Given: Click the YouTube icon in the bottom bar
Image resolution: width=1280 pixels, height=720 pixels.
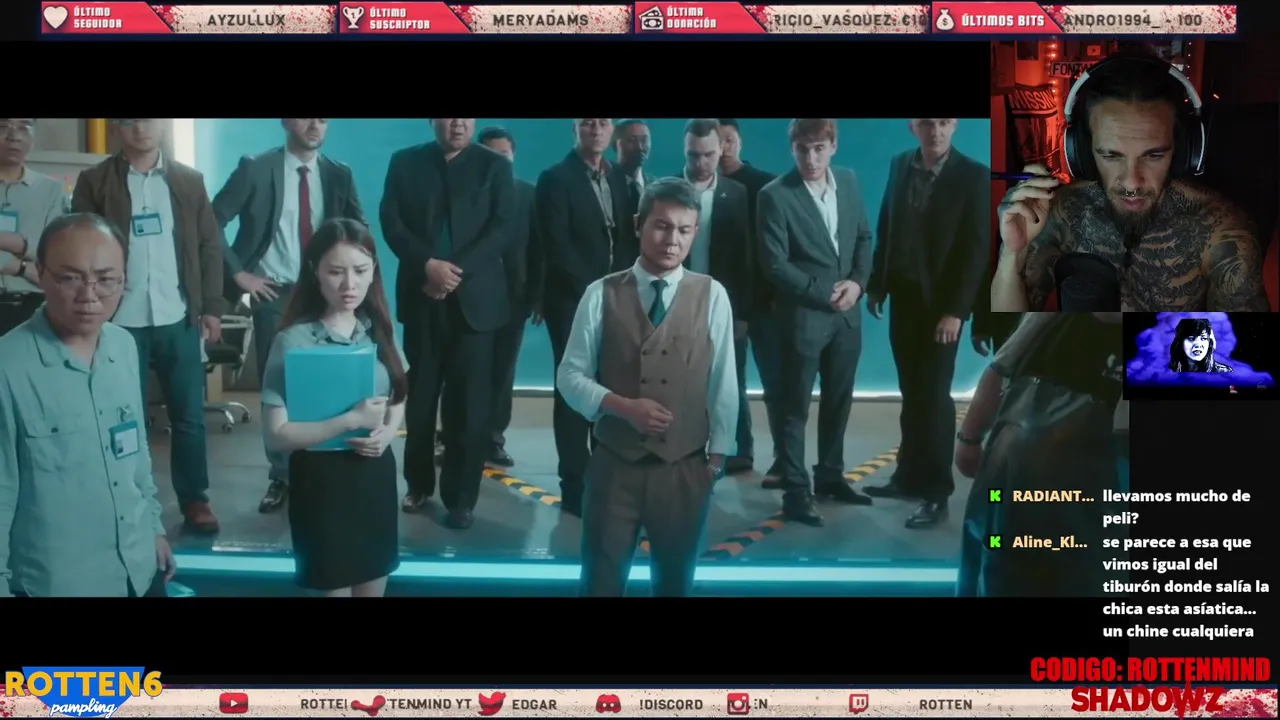Looking at the screenshot, I should [x=233, y=704].
